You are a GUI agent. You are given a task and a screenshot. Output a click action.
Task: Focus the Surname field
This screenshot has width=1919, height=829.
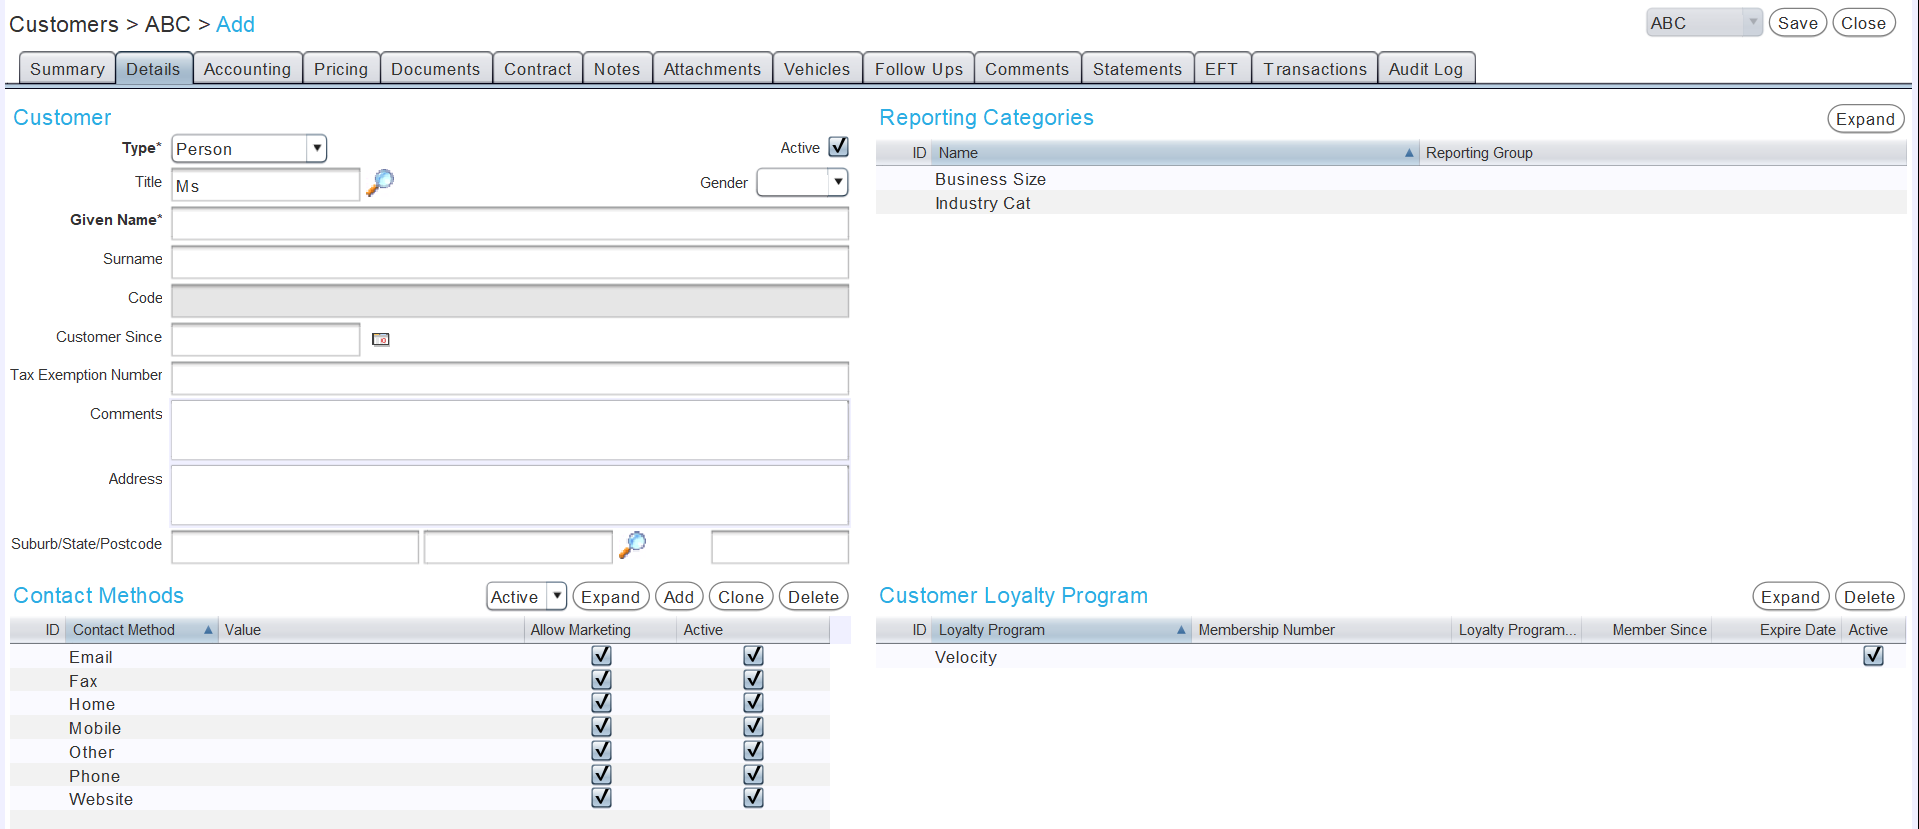pos(510,262)
